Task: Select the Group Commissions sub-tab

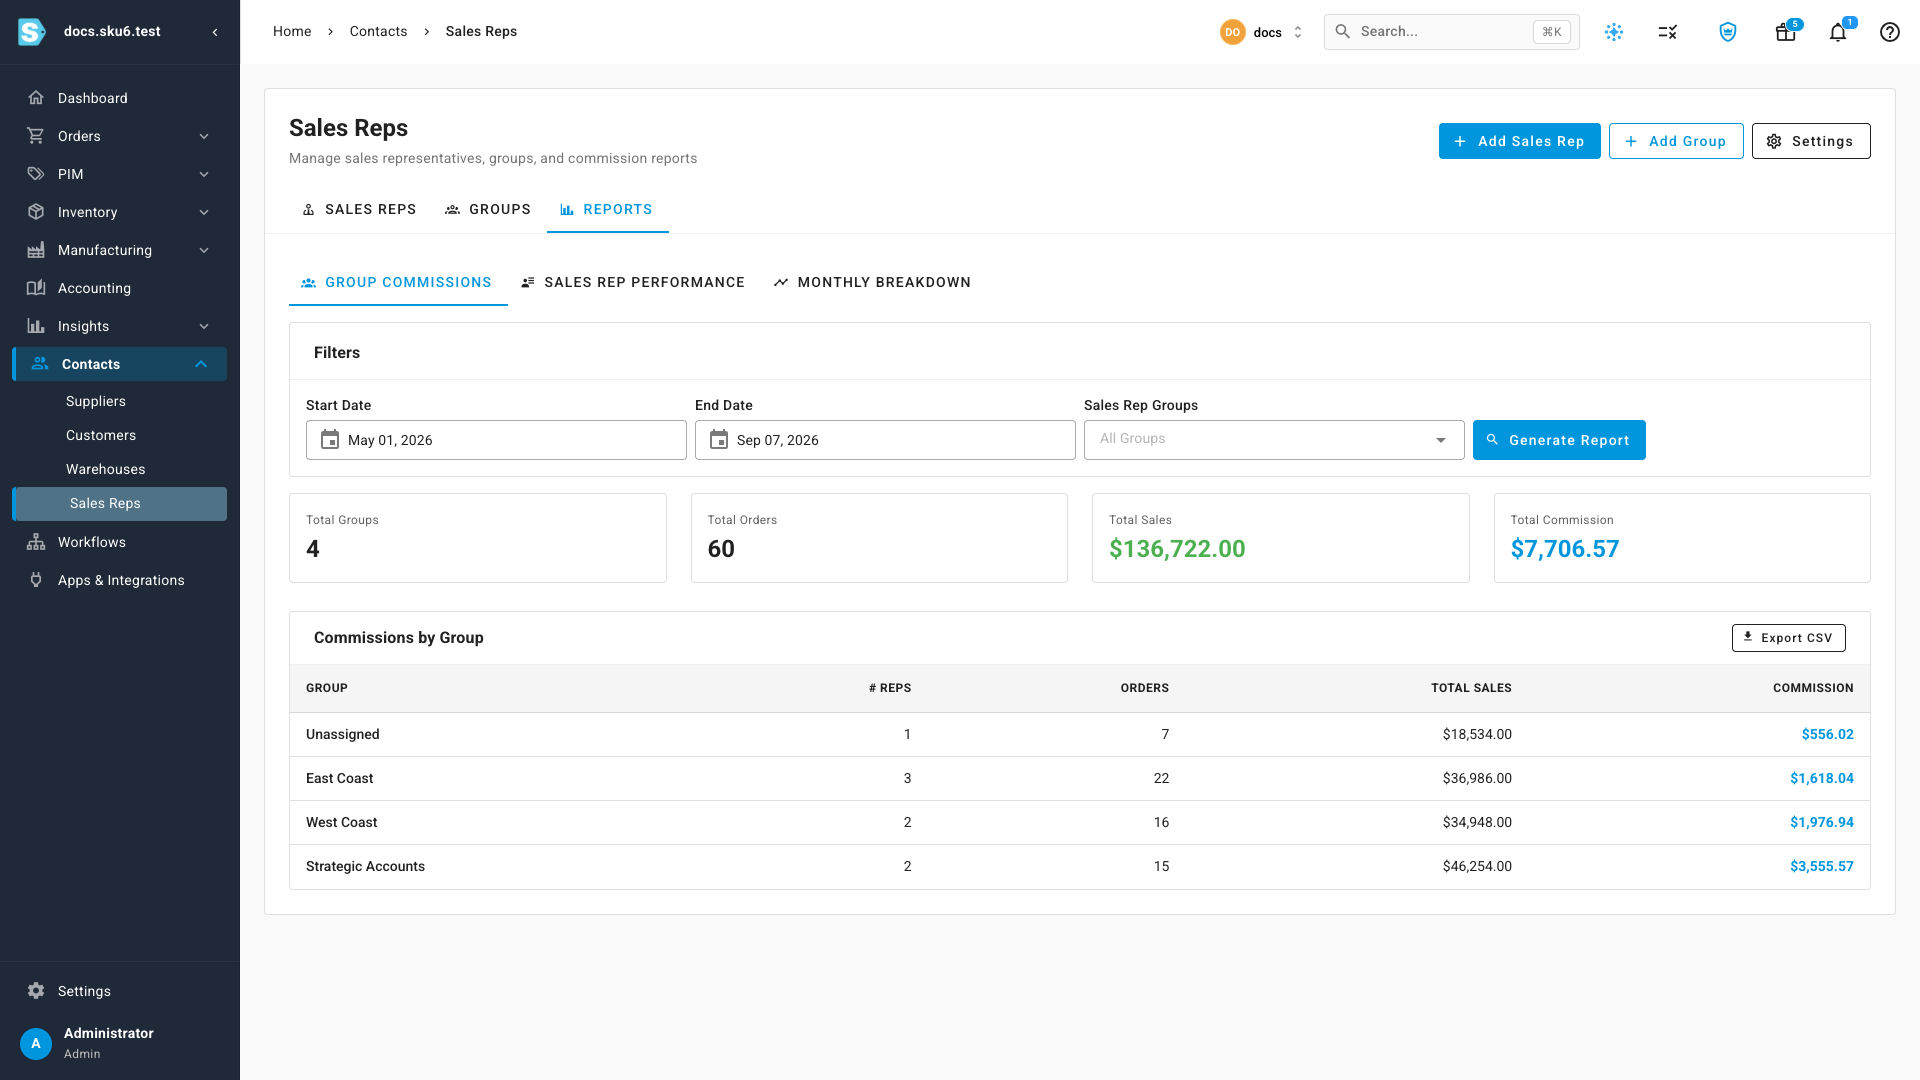Action: coord(398,283)
